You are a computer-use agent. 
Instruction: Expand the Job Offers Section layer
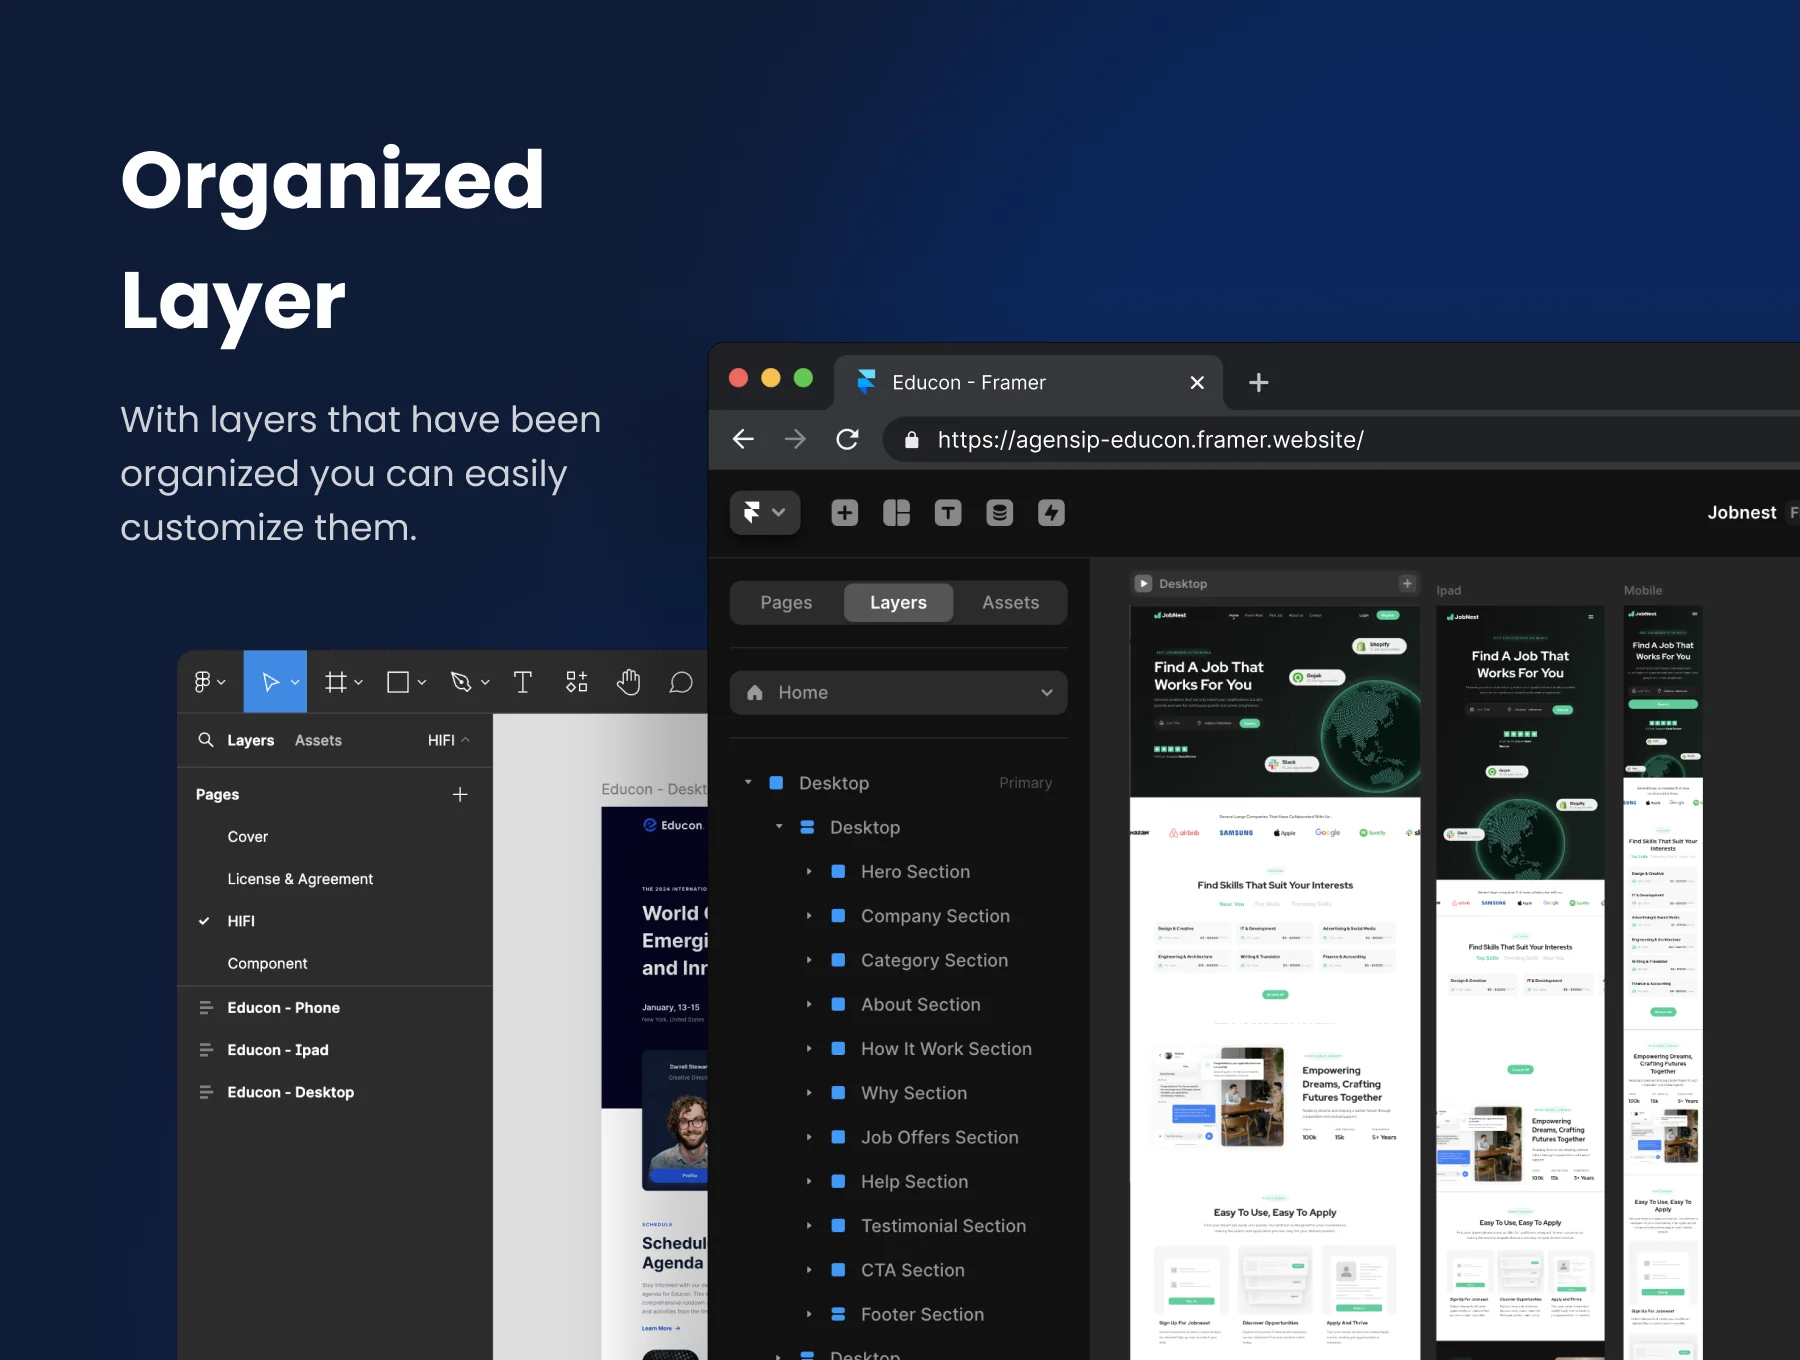[809, 1137]
